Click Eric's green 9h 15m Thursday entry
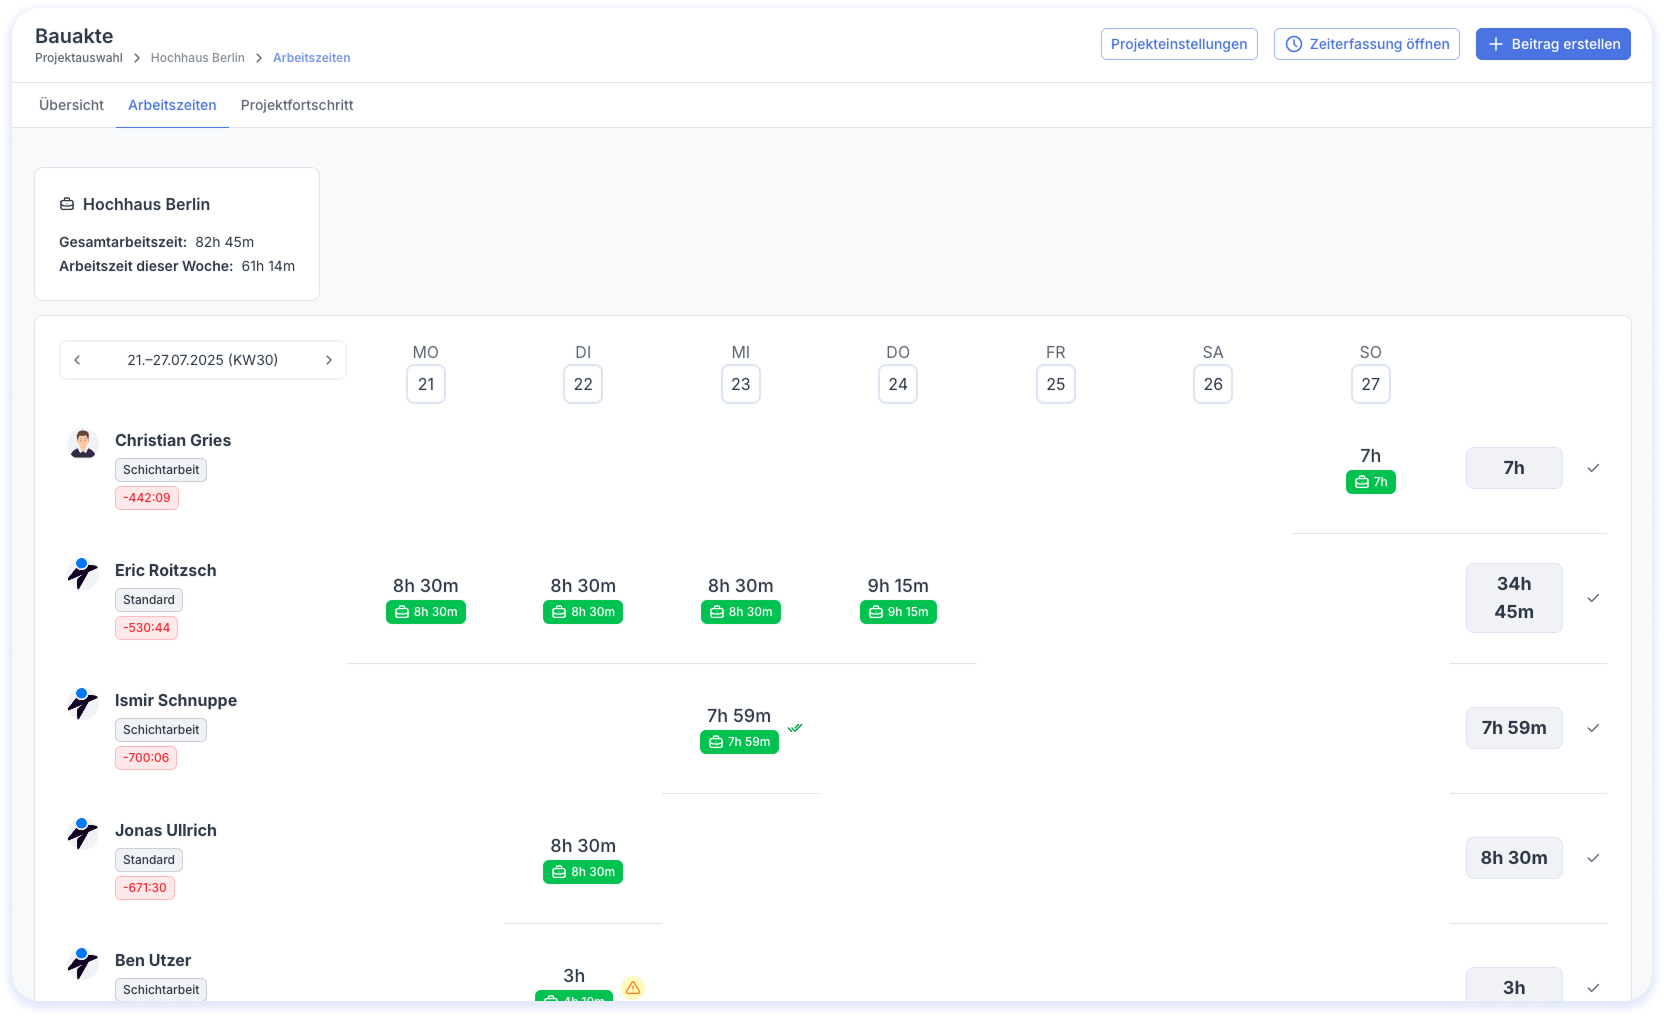This screenshot has height=1017, width=1664. coord(898,612)
